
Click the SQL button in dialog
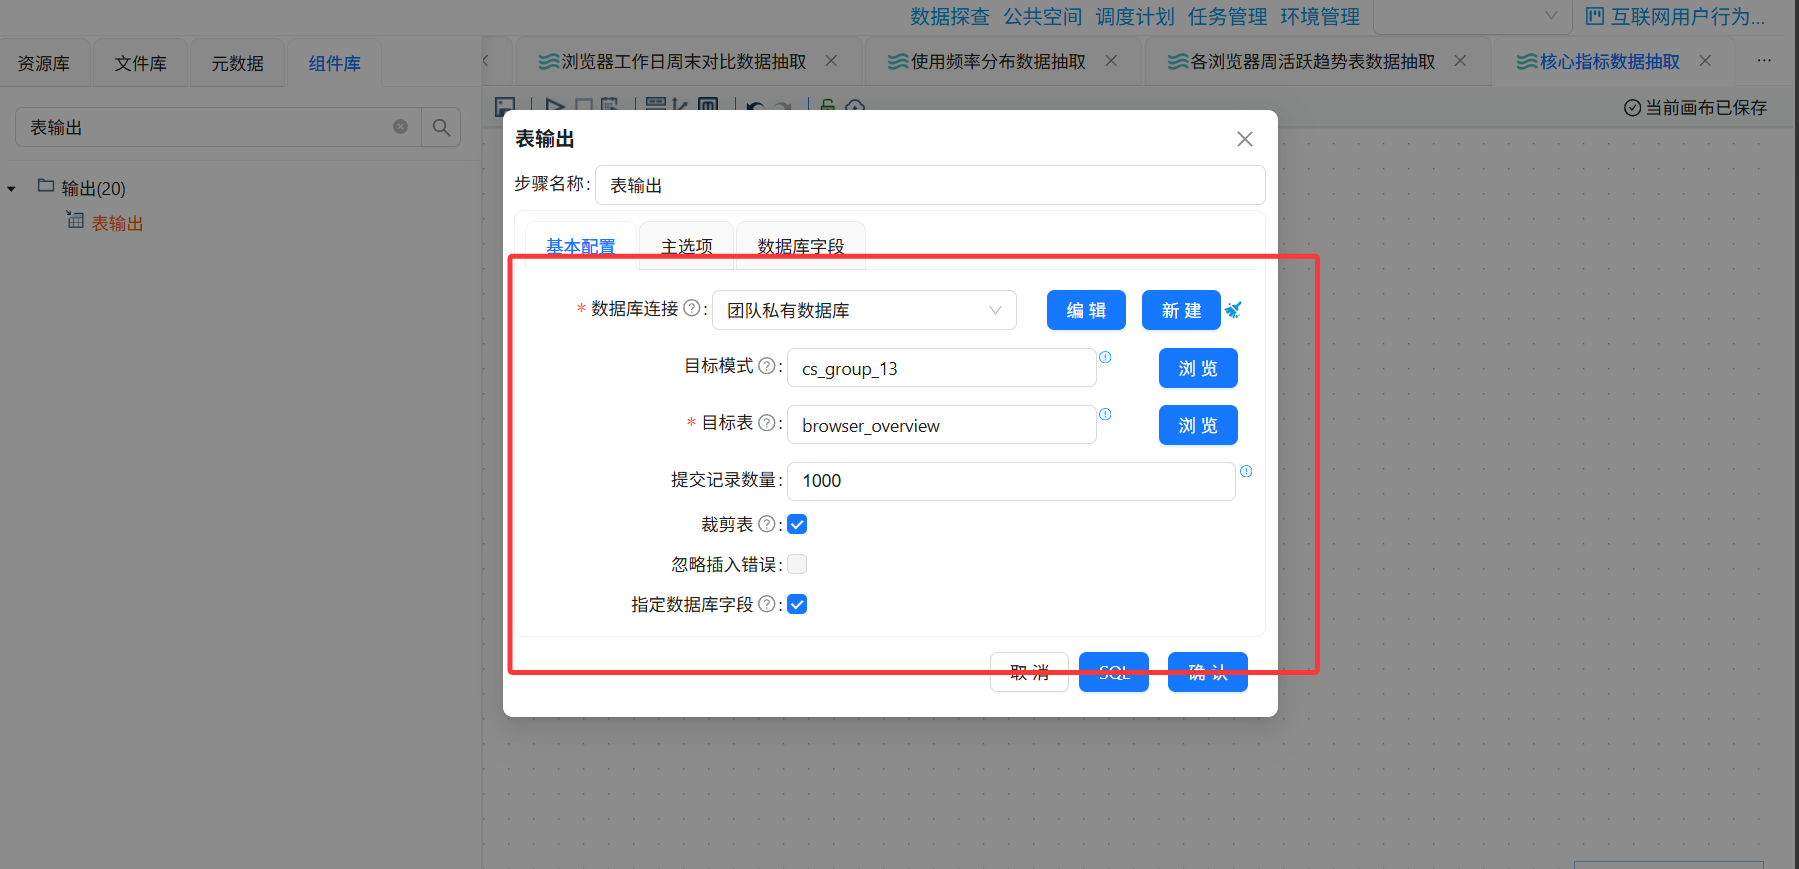[x=1114, y=672]
